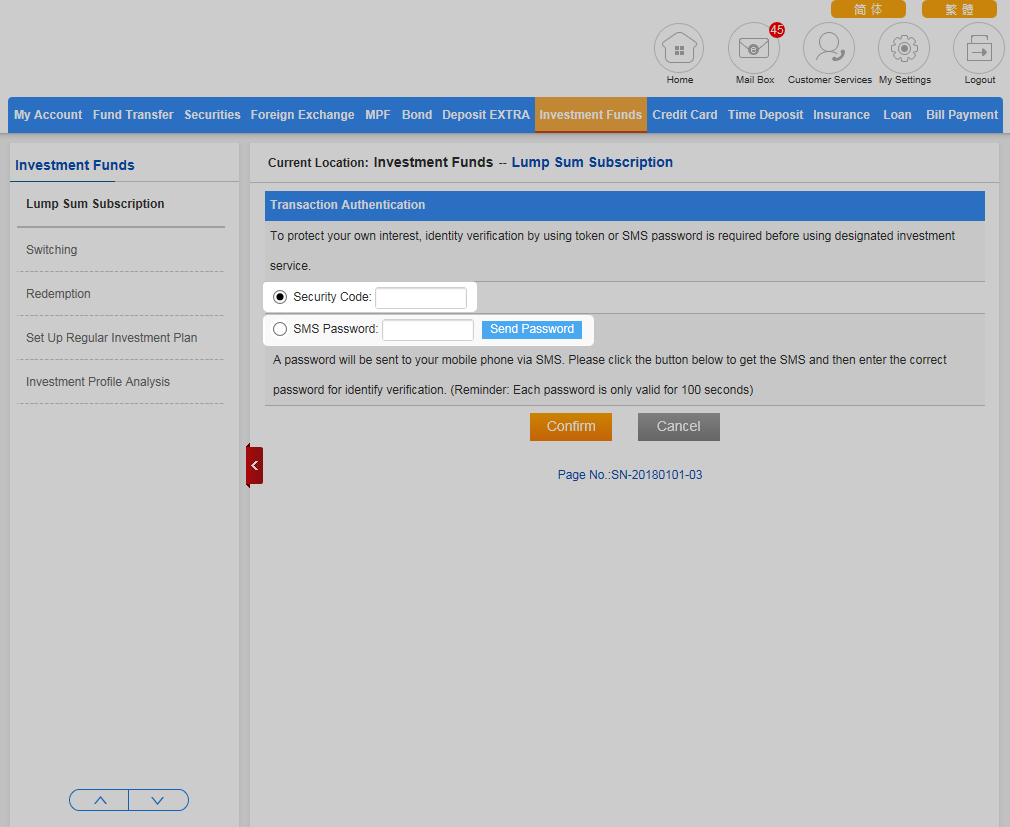The height and width of the screenshot is (827, 1010).
Task: Click the orange Confirm button
Action: (x=570, y=427)
